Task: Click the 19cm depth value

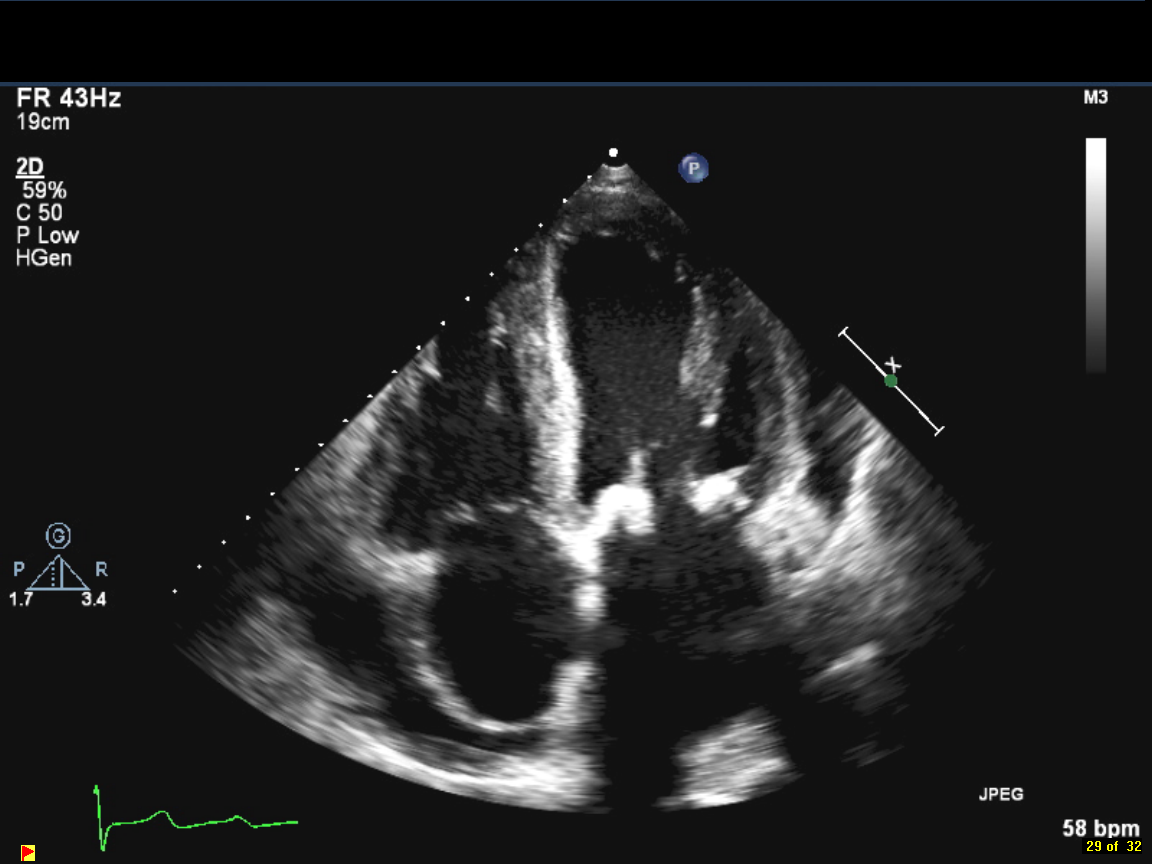Action: [43, 123]
